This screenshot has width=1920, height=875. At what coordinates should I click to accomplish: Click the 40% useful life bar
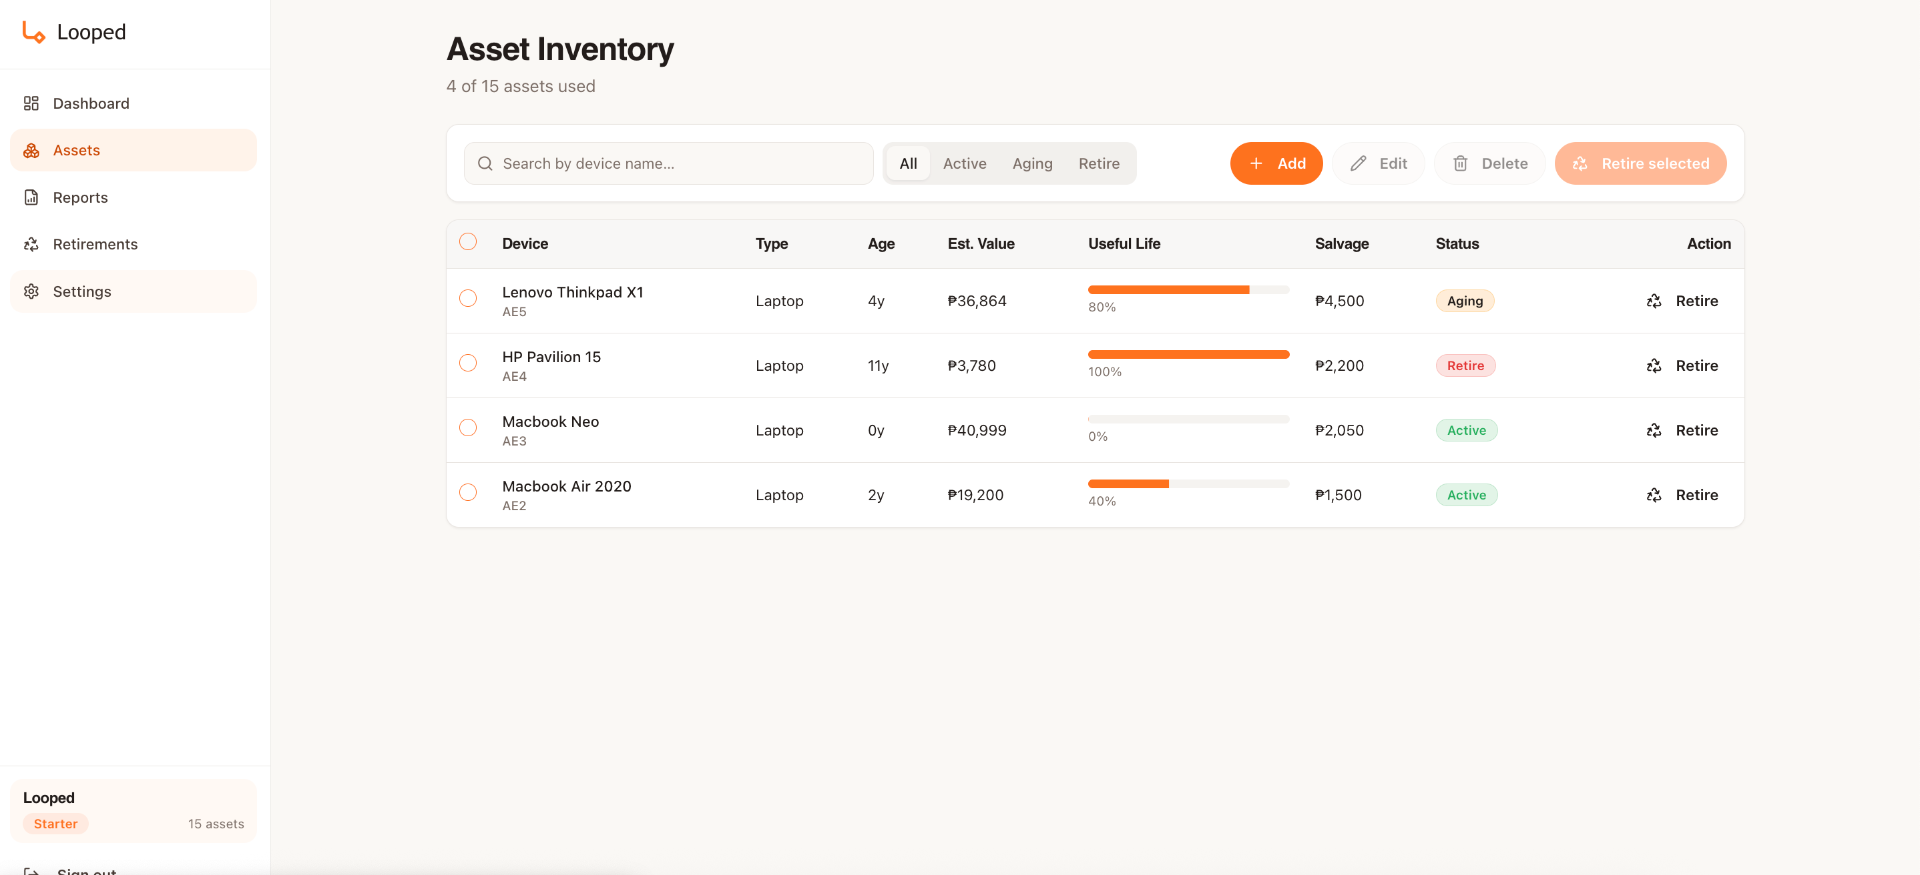(x=1189, y=484)
